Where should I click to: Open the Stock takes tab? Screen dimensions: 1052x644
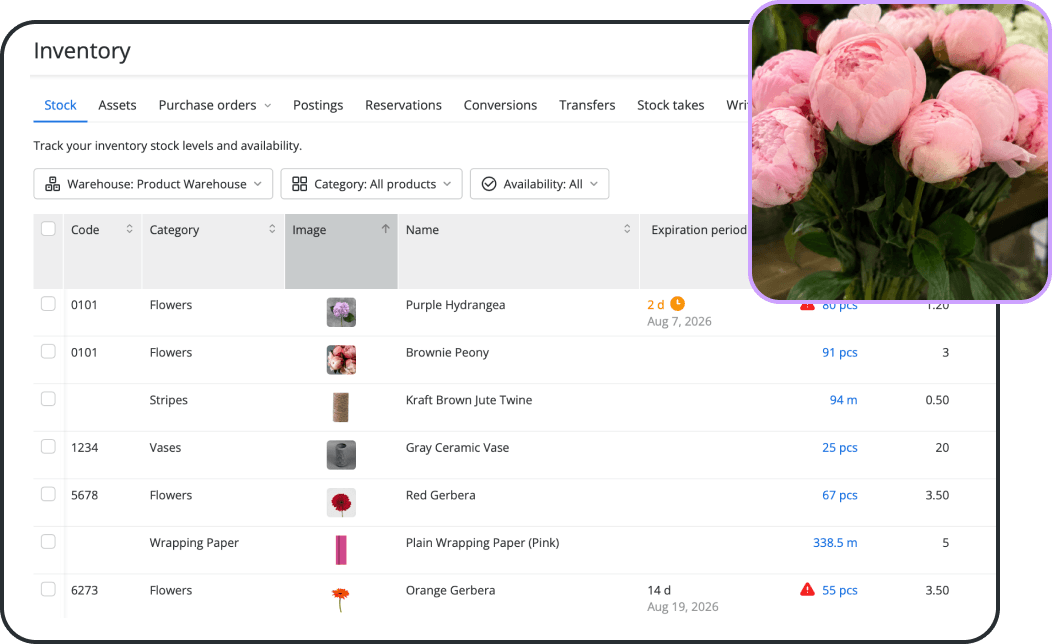[x=671, y=105]
